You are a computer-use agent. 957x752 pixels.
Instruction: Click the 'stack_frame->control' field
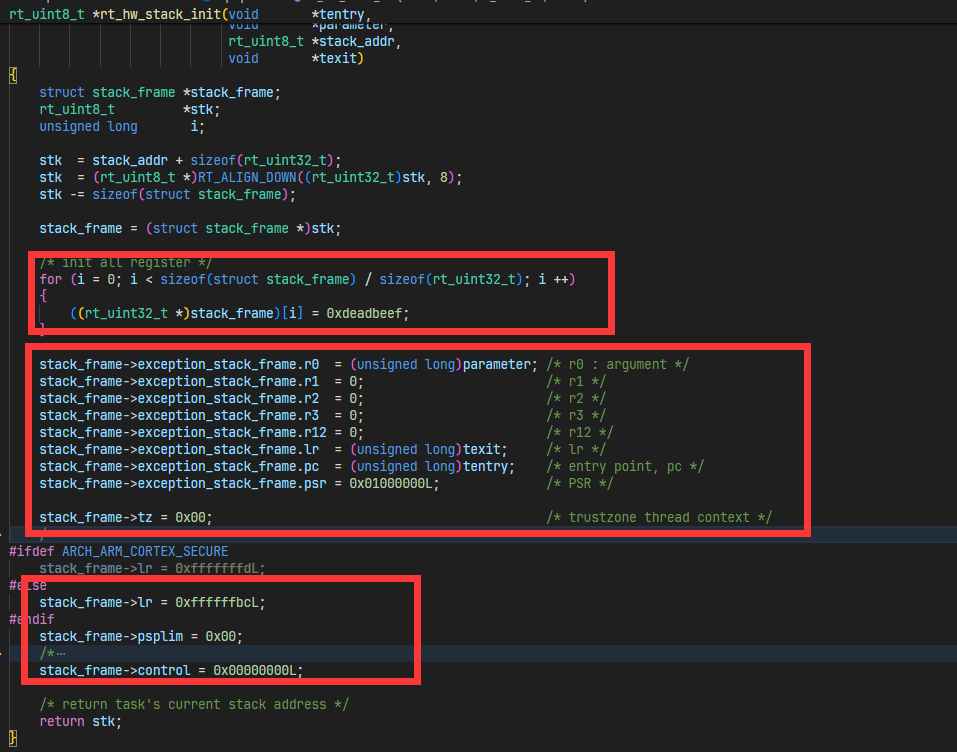tap(115, 670)
